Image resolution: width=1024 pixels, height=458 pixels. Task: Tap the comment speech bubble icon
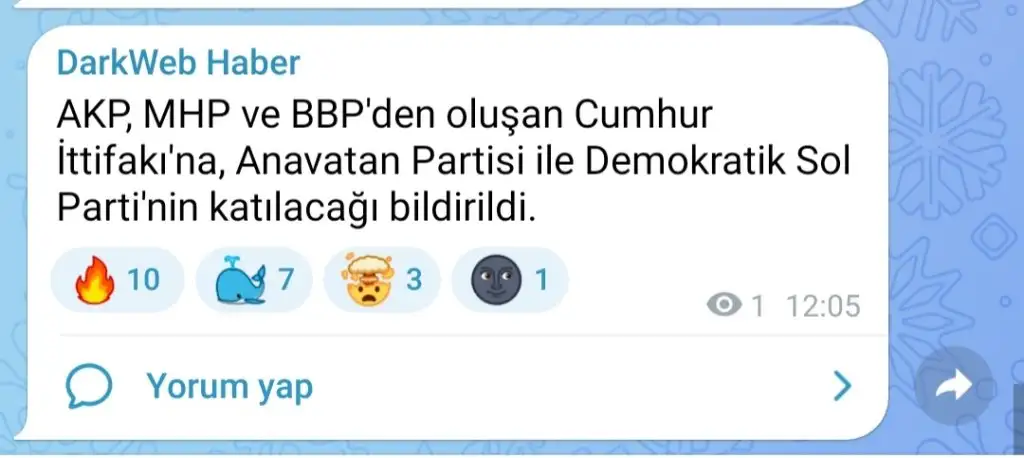[89, 385]
